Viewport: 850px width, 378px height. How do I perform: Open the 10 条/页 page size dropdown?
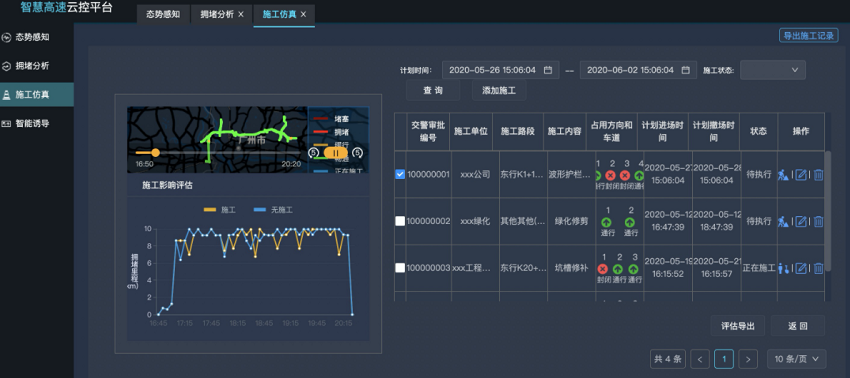(x=797, y=359)
